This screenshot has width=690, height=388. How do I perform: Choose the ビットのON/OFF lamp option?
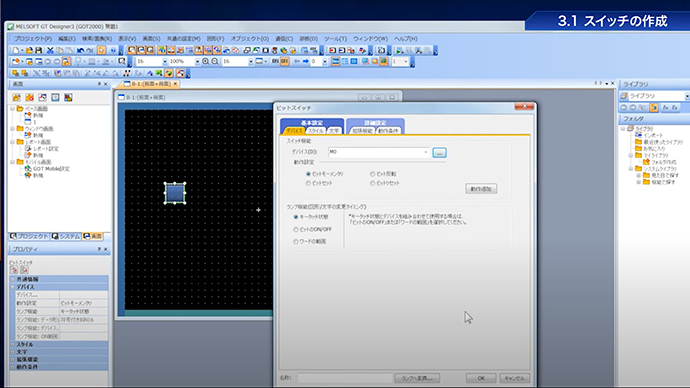tap(312, 230)
